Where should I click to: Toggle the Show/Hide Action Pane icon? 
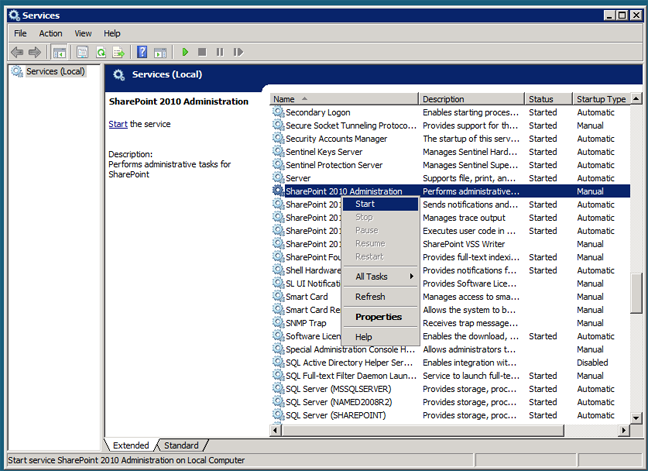point(160,52)
